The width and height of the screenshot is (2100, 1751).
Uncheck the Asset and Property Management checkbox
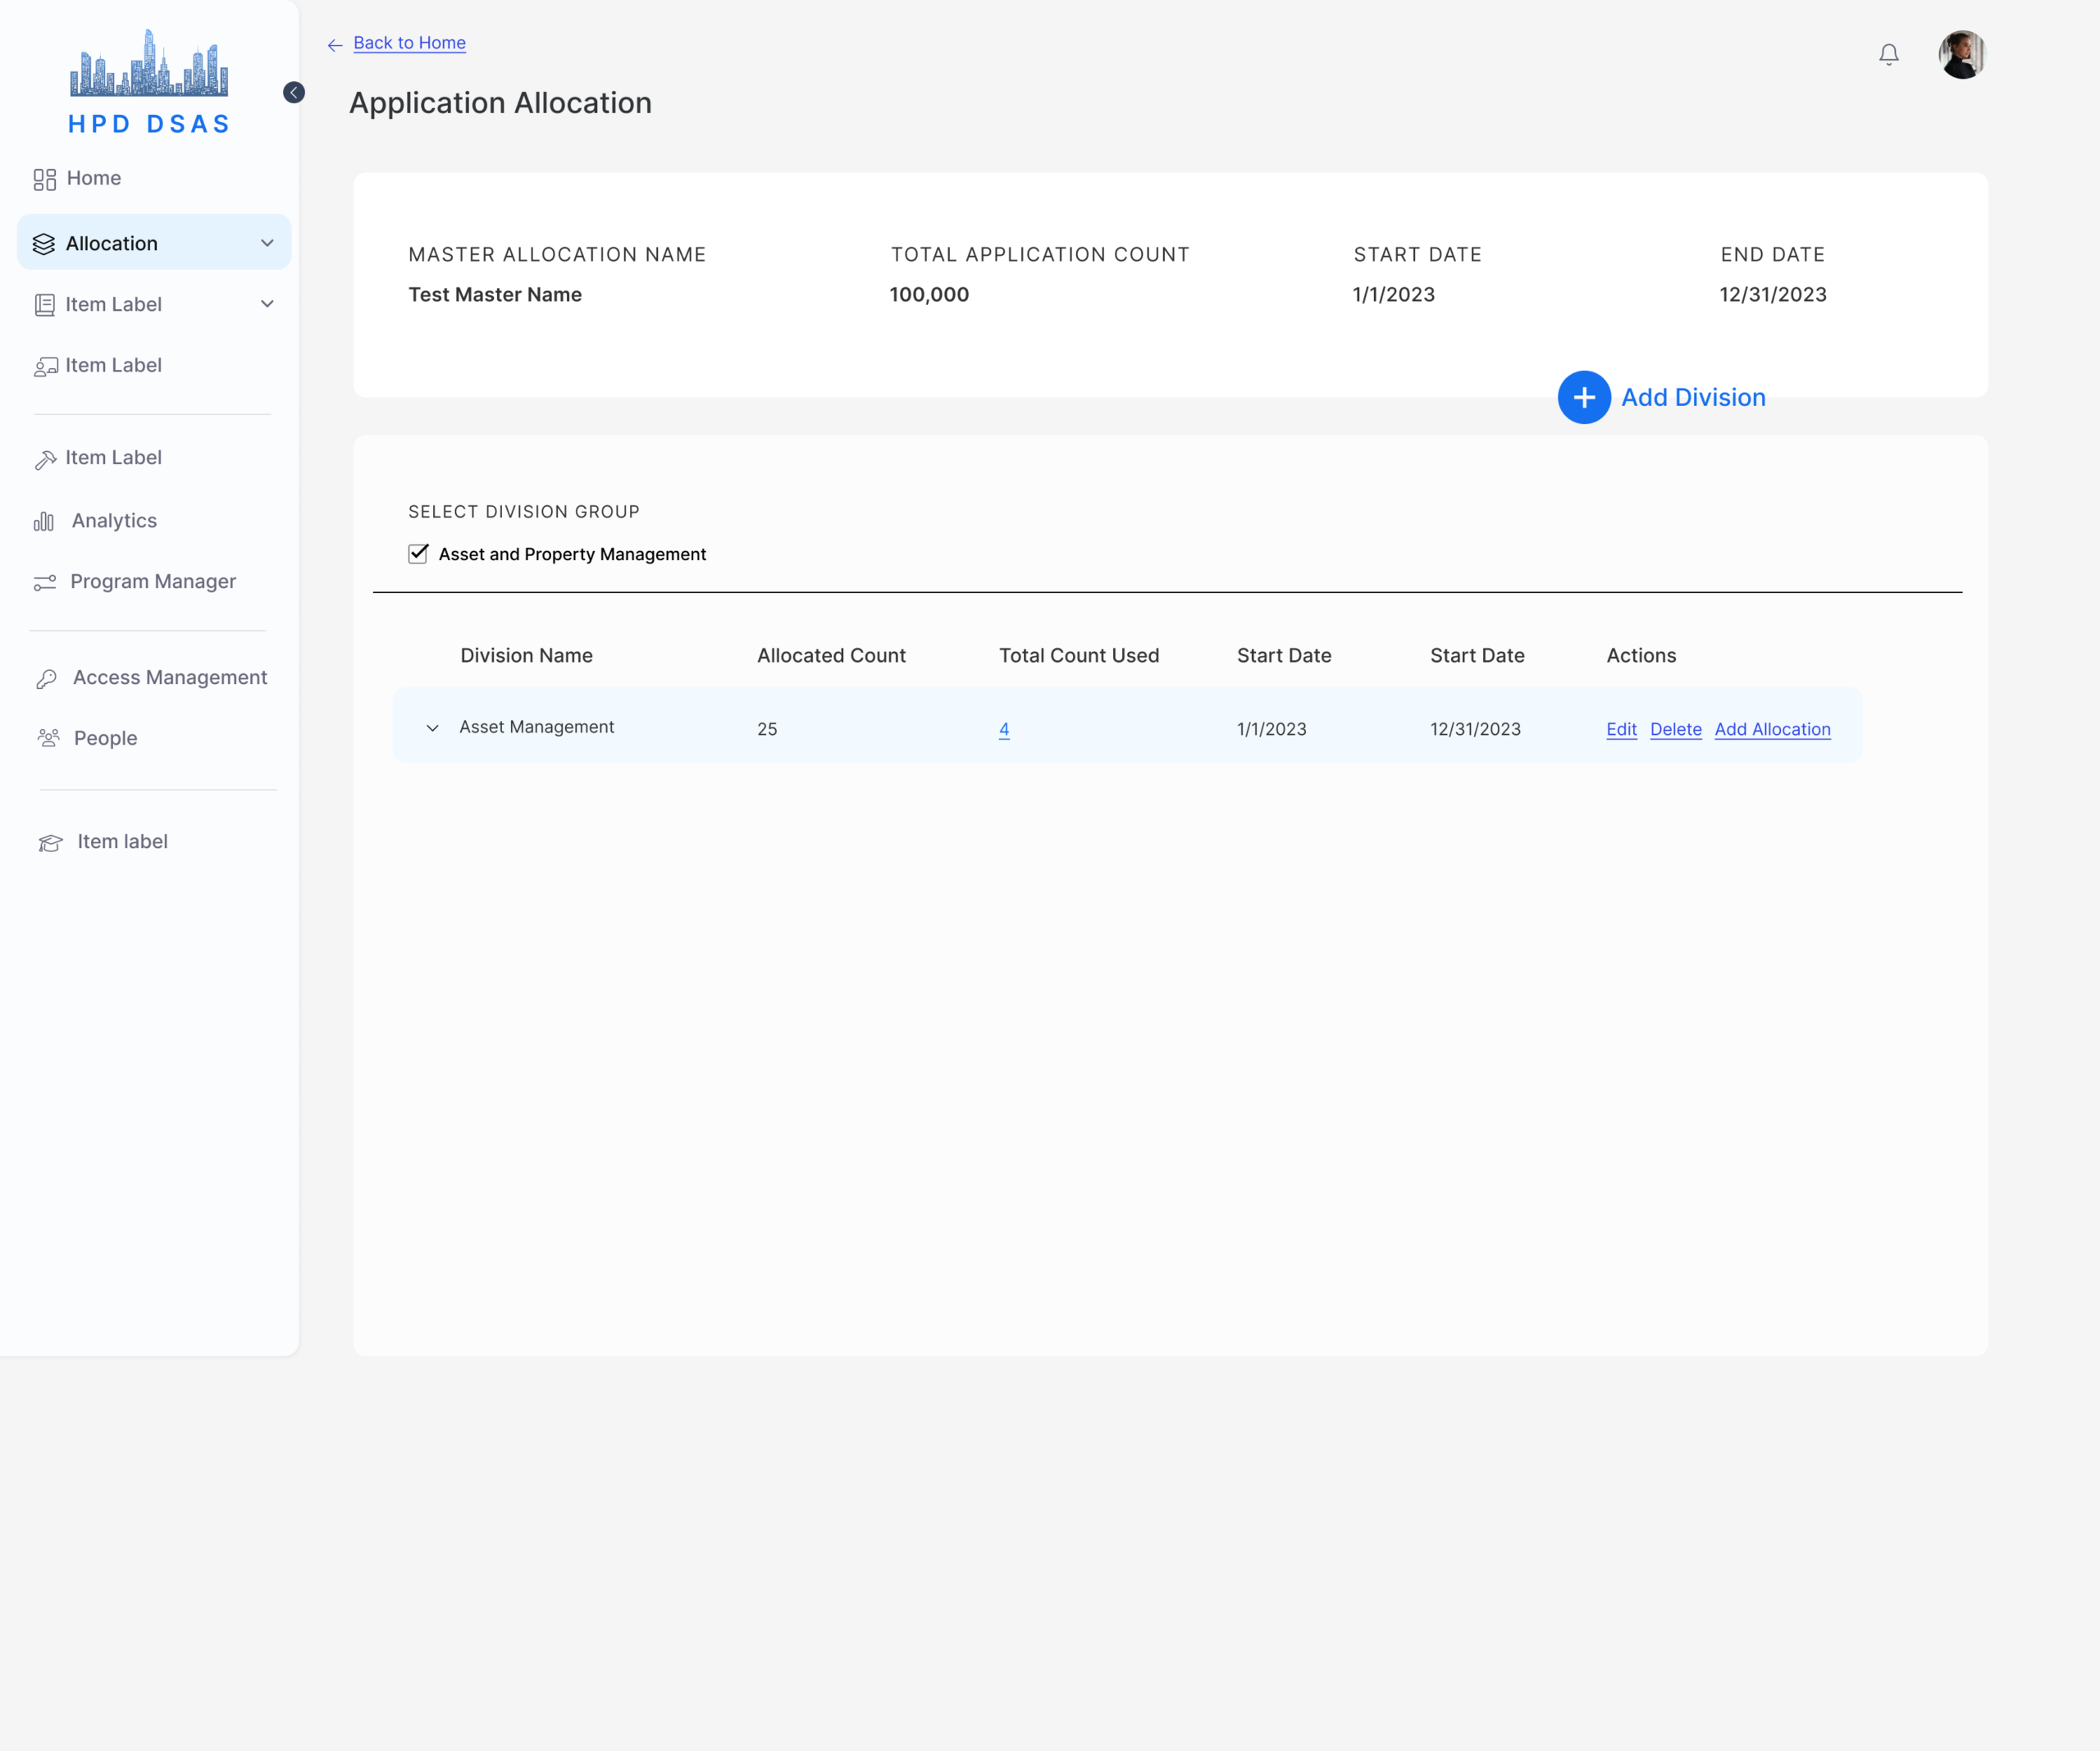tap(418, 554)
